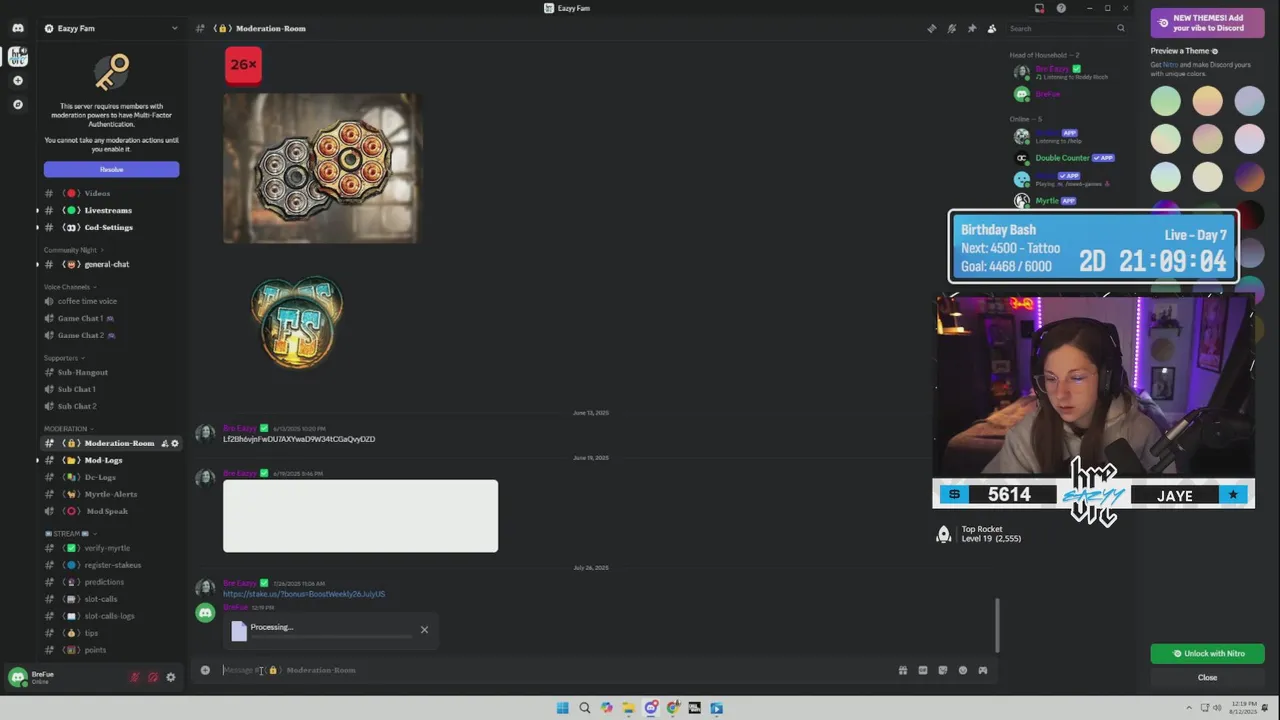Open the gift Nitro icon
Image resolution: width=1280 pixels, height=720 pixels.
903,670
